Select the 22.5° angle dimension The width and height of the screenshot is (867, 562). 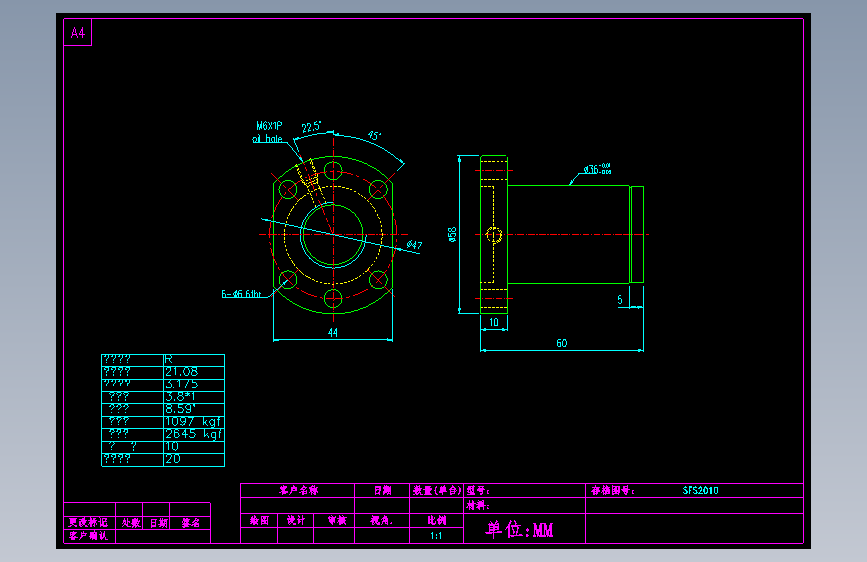311,127
